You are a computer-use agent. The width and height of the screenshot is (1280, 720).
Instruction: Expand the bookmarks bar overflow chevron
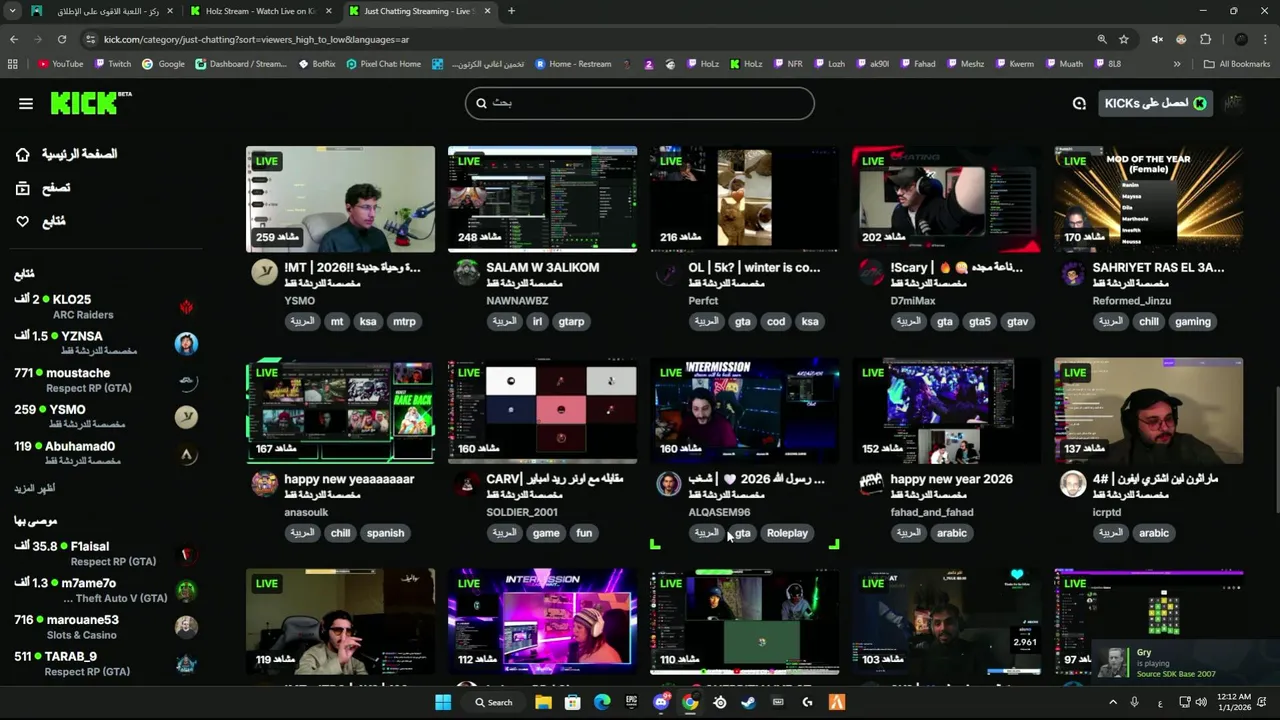(x=1177, y=64)
